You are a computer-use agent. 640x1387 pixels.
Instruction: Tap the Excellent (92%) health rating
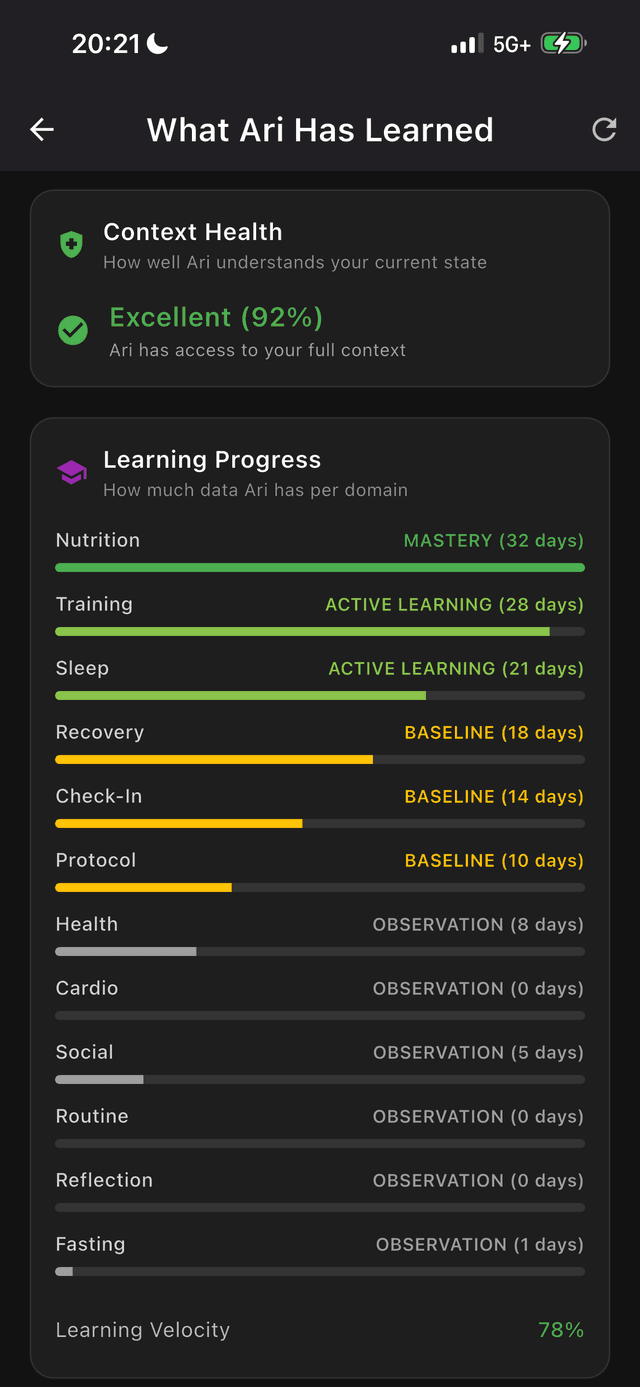coord(216,317)
